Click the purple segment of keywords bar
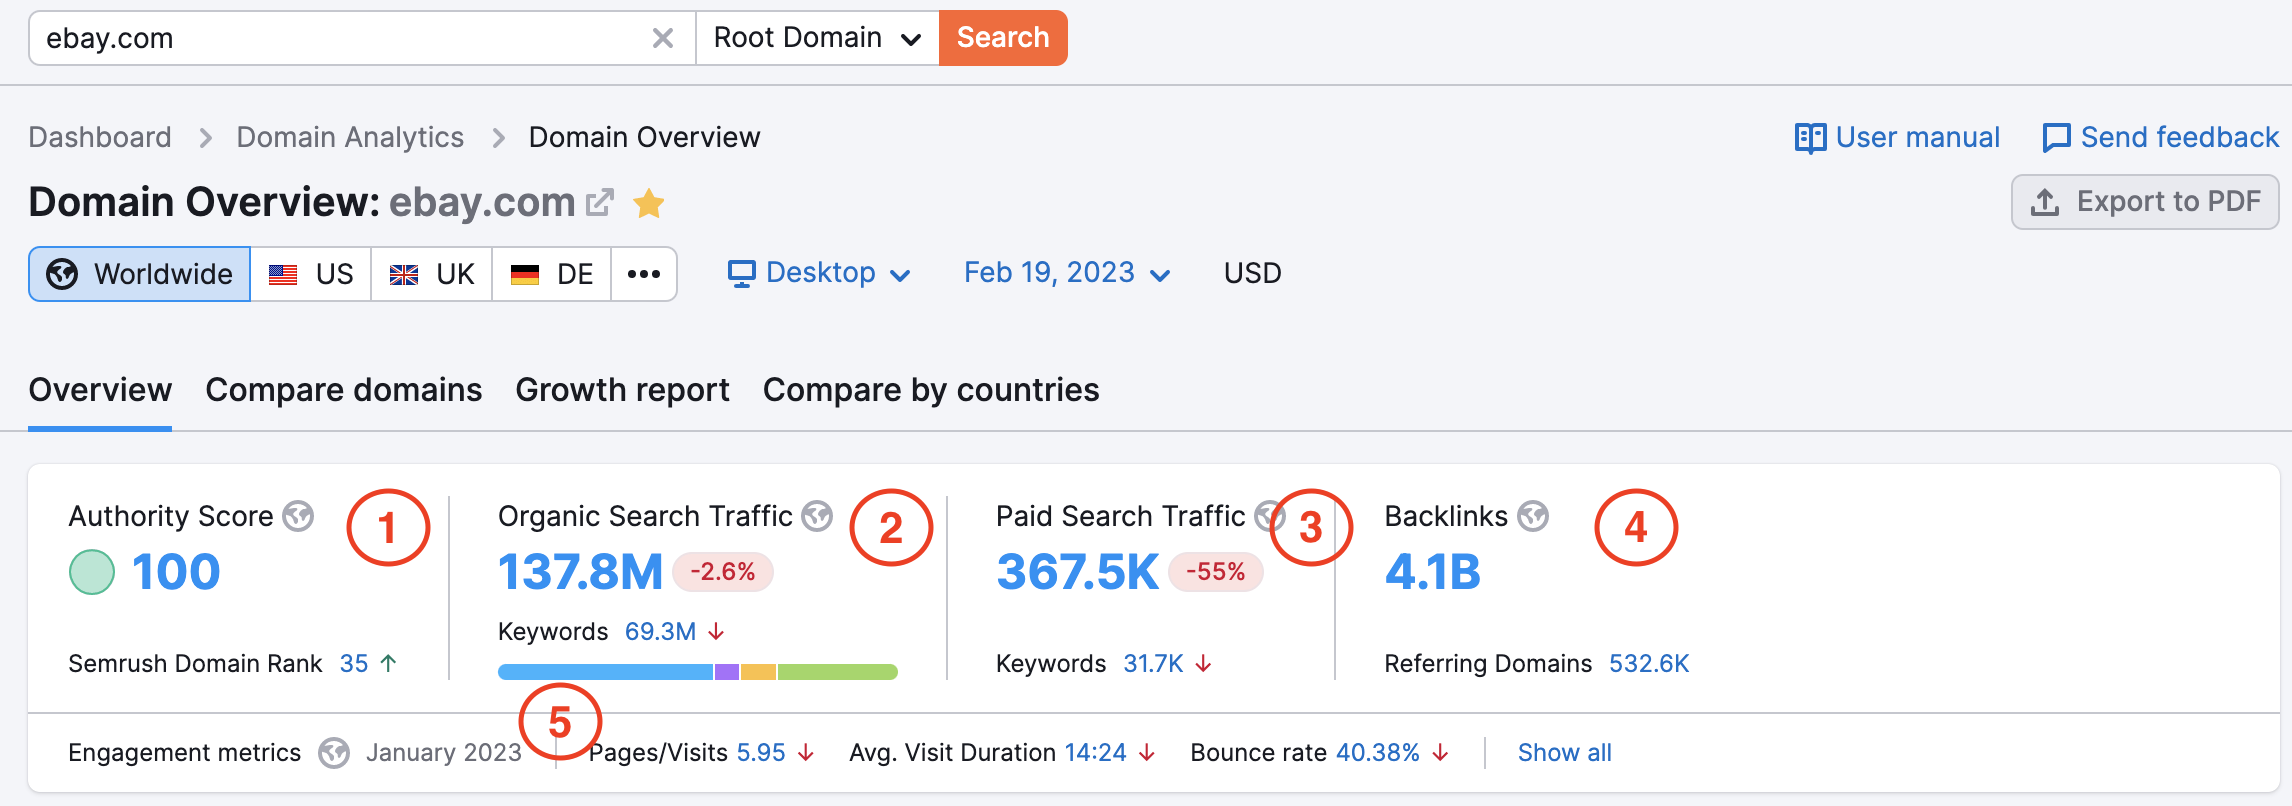2292x806 pixels. point(727,672)
